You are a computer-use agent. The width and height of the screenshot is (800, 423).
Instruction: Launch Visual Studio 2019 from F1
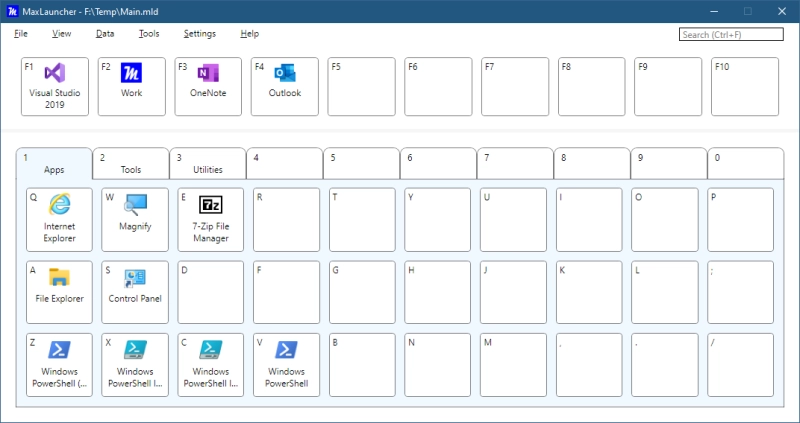[55, 87]
